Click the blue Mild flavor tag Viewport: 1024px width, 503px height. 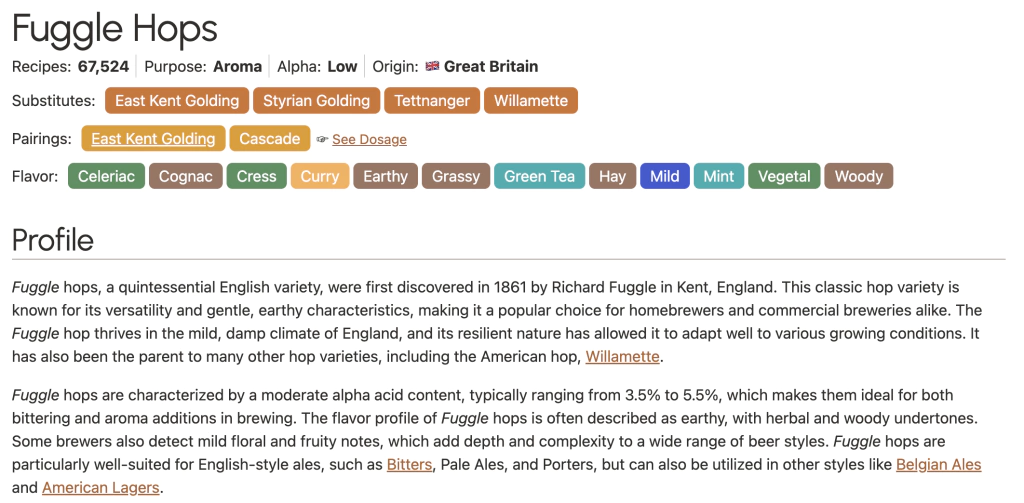point(664,177)
